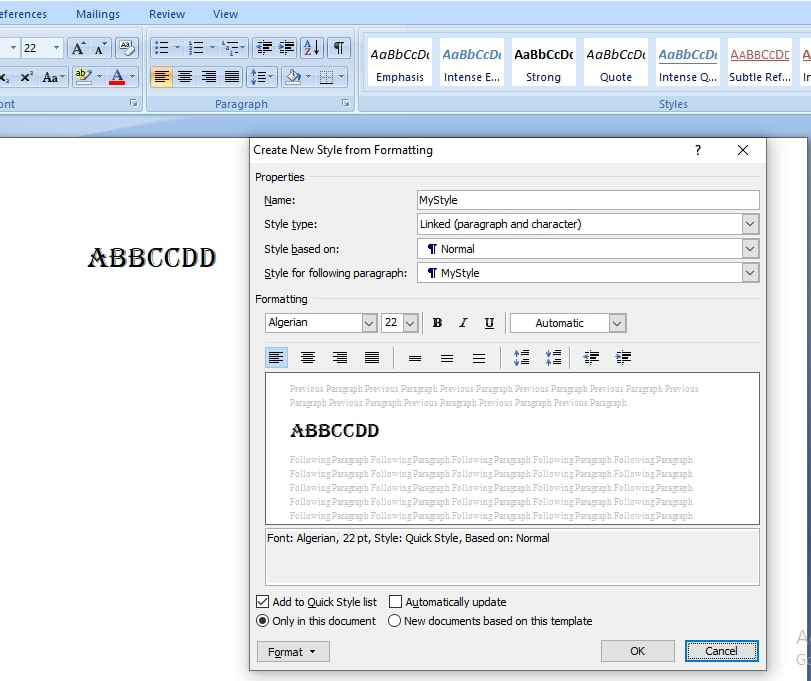Decrease paragraph spacing in dialog

click(553, 358)
